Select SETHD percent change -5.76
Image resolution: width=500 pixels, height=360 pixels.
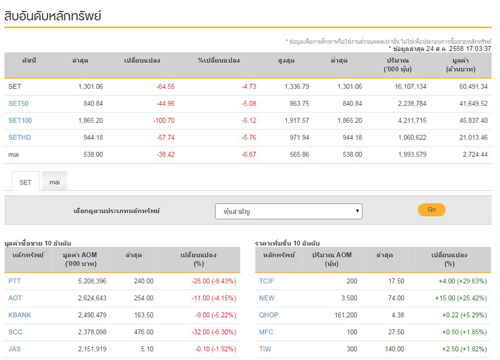click(x=249, y=138)
